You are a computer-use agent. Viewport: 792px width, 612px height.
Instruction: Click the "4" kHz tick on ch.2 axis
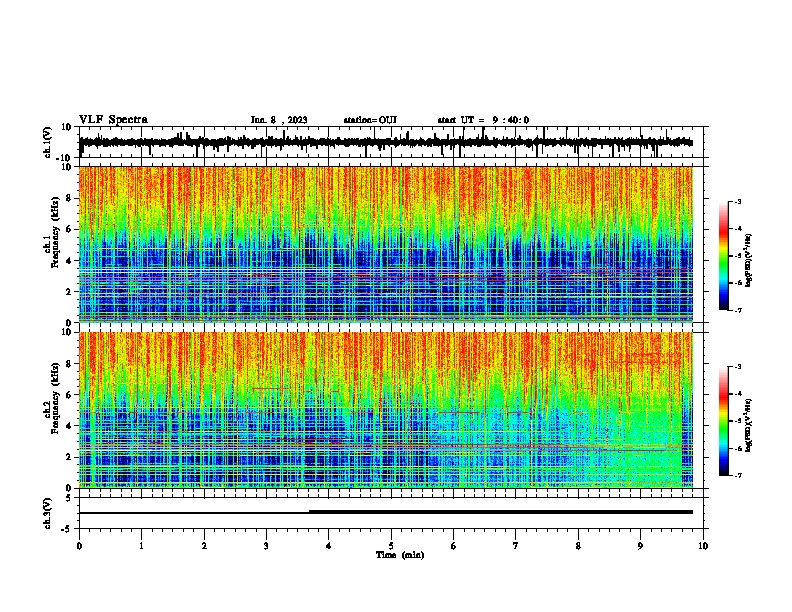pos(70,426)
